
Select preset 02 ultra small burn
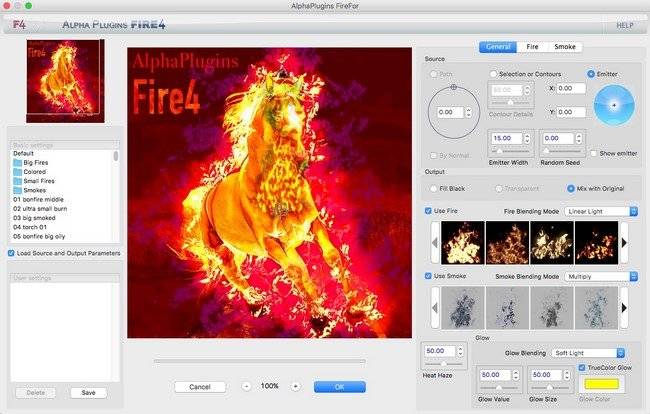pyautogui.click(x=40, y=208)
